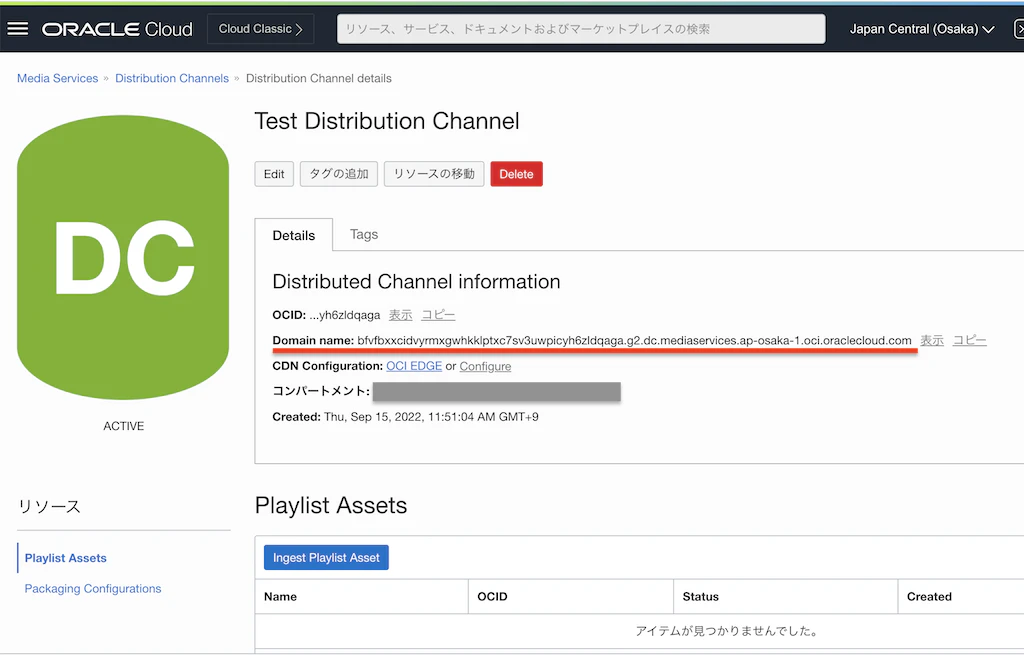Open the hamburger navigation menu
This screenshot has height=655, width=1024.
click(x=18, y=29)
